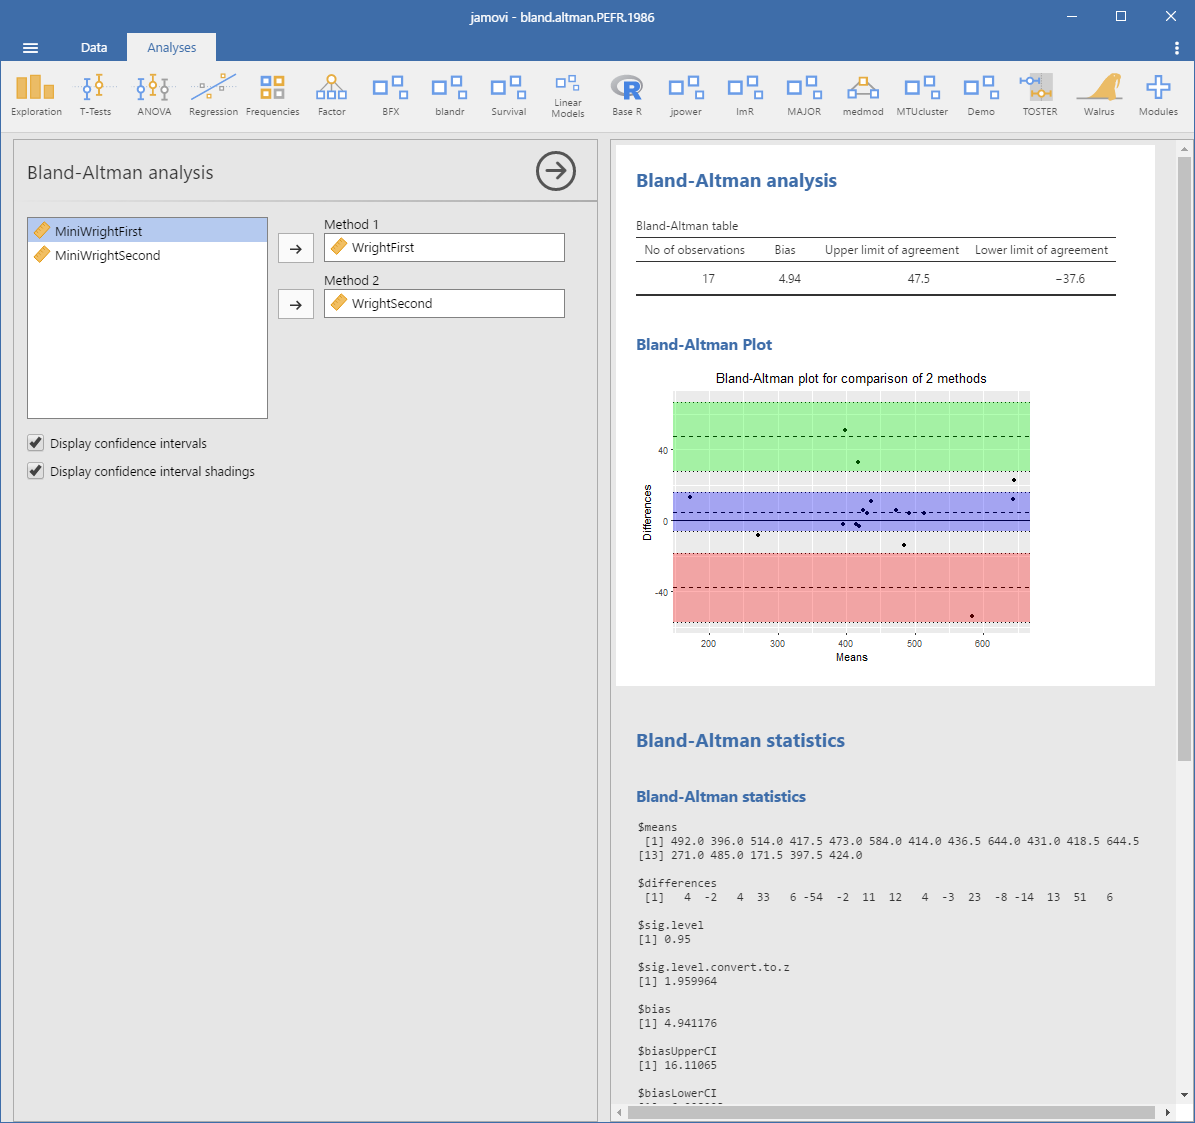Image resolution: width=1195 pixels, height=1123 pixels.
Task: Click the Method 2 WrightSecond field
Action: click(x=444, y=303)
